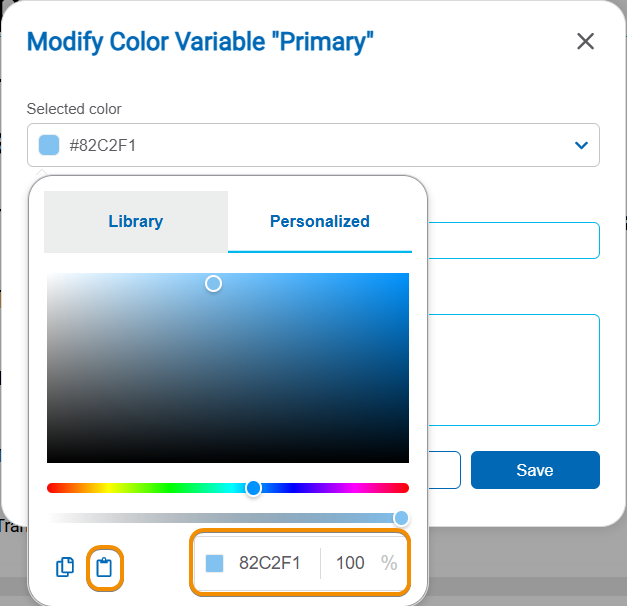Click the circular handle in the color gradient
The image size is (627, 606).
(x=213, y=284)
